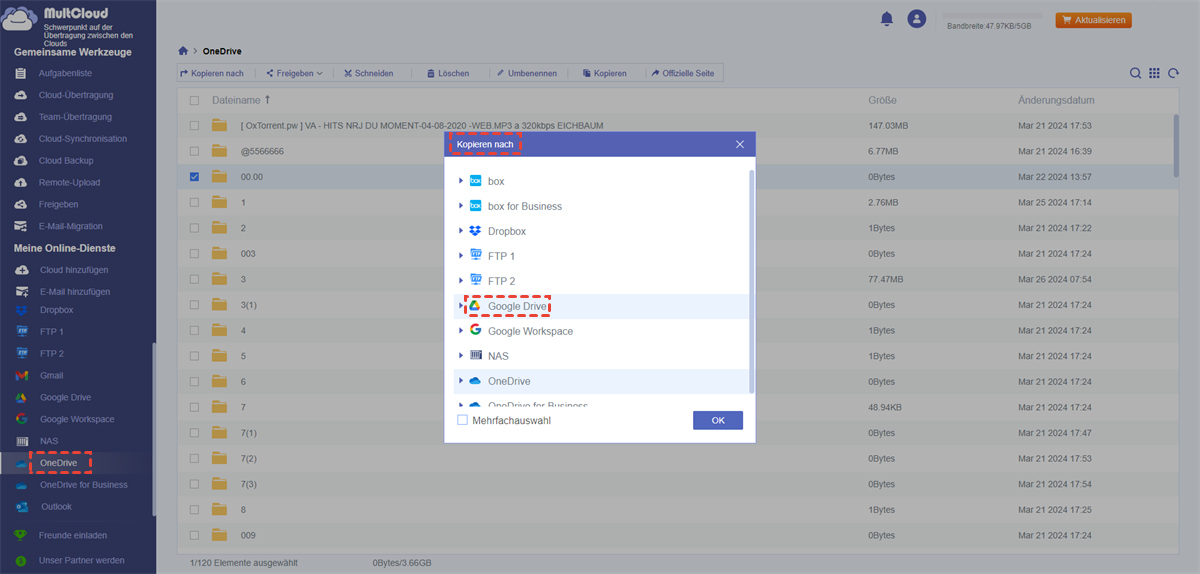Expand the Dropbox node arrow
Image resolution: width=1200 pixels, height=574 pixels.
[461, 231]
